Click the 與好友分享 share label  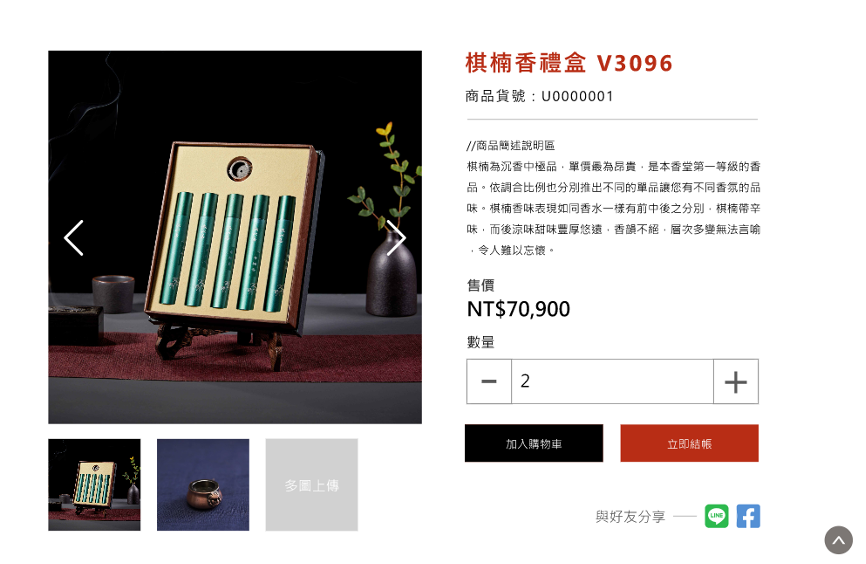[x=630, y=517]
